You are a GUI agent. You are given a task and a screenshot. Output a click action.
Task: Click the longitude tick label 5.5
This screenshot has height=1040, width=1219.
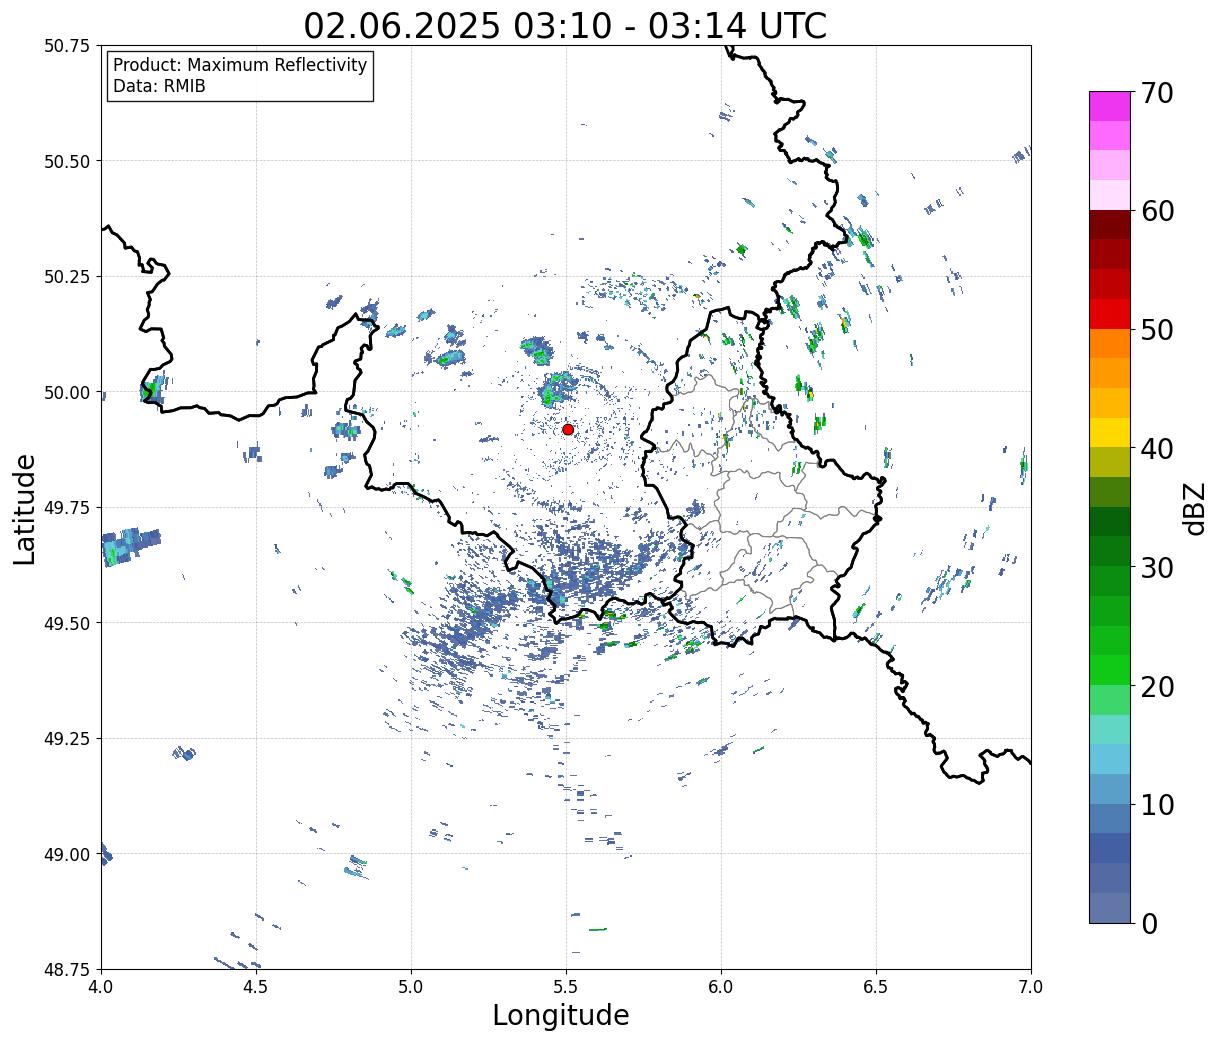pyautogui.click(x=566, y=987)
